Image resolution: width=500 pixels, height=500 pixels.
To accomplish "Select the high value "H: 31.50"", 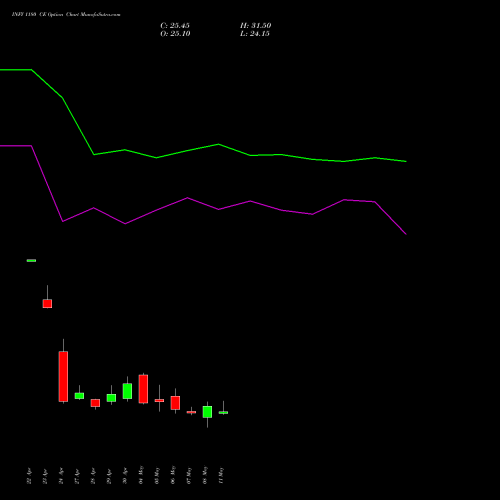I will 256,26.
